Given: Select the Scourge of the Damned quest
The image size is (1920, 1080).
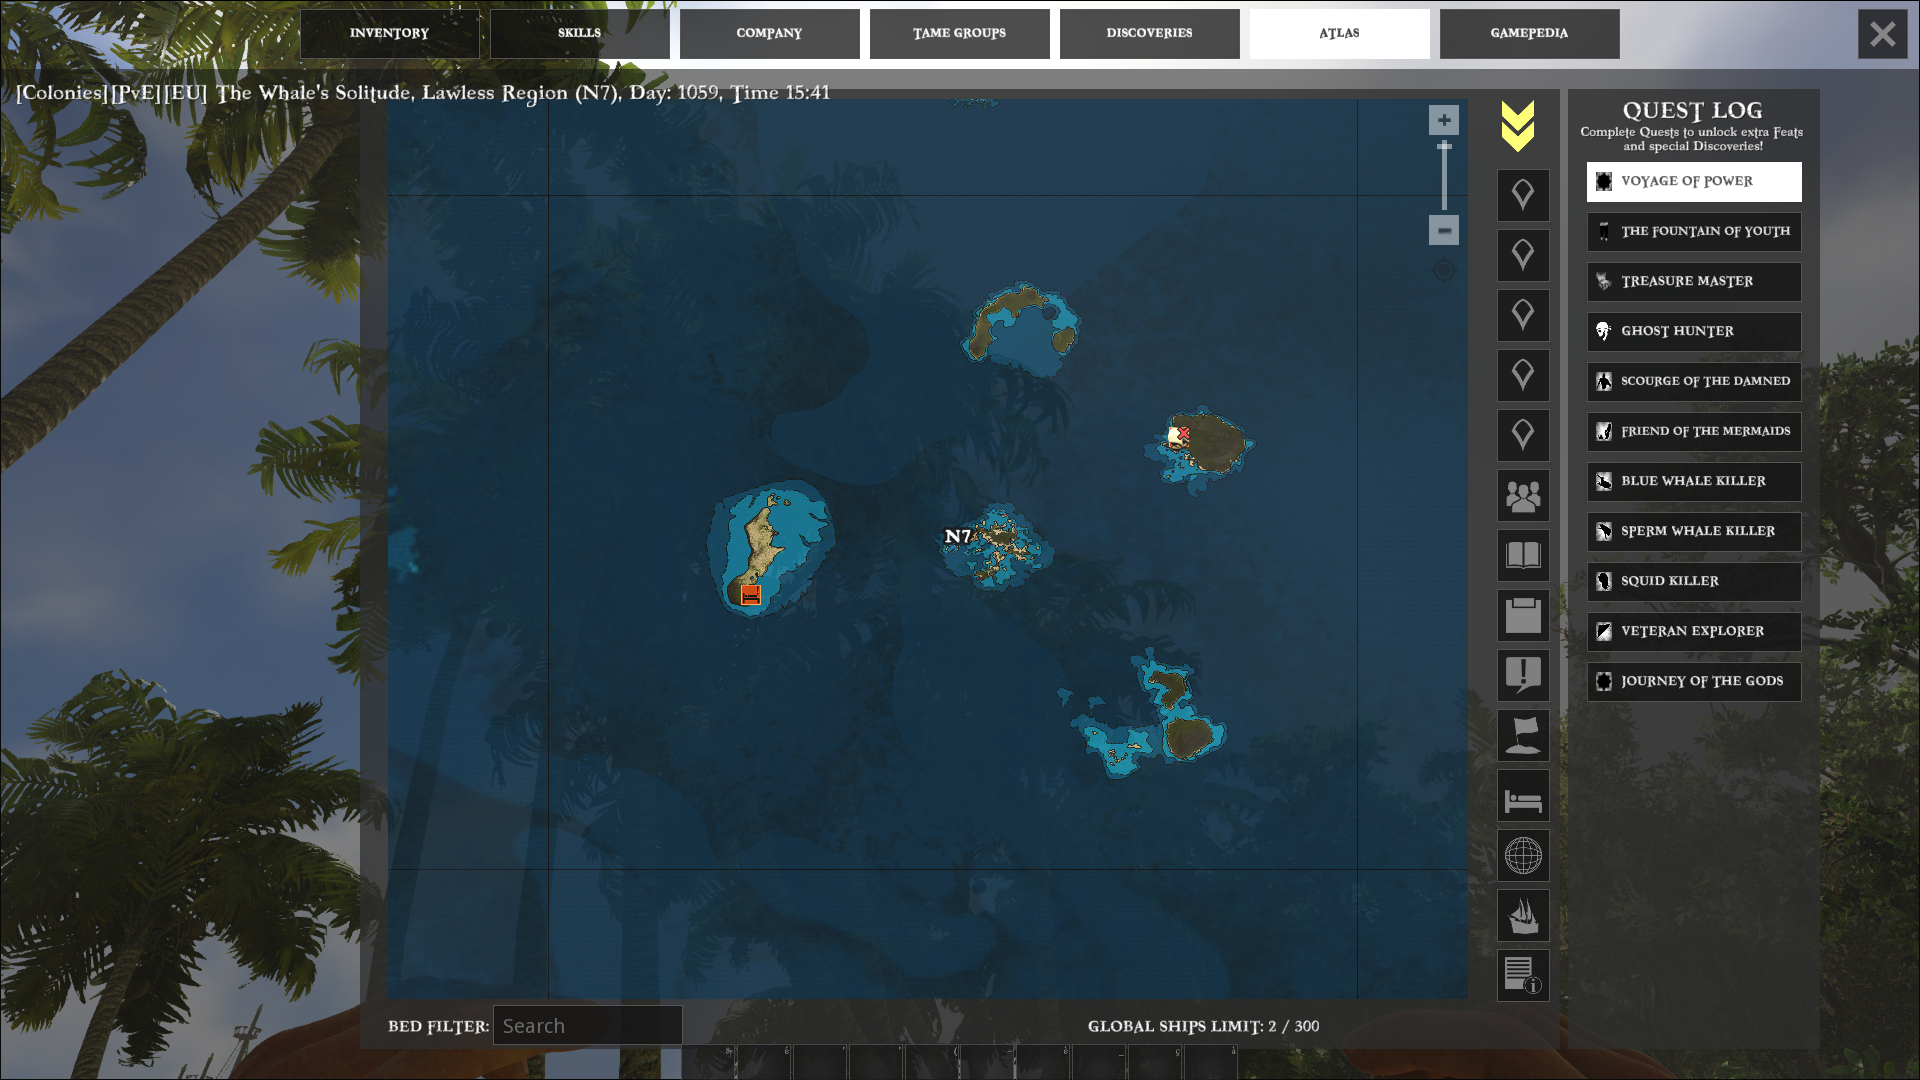Looking at the screenshot, I should tap(1694, 382).
